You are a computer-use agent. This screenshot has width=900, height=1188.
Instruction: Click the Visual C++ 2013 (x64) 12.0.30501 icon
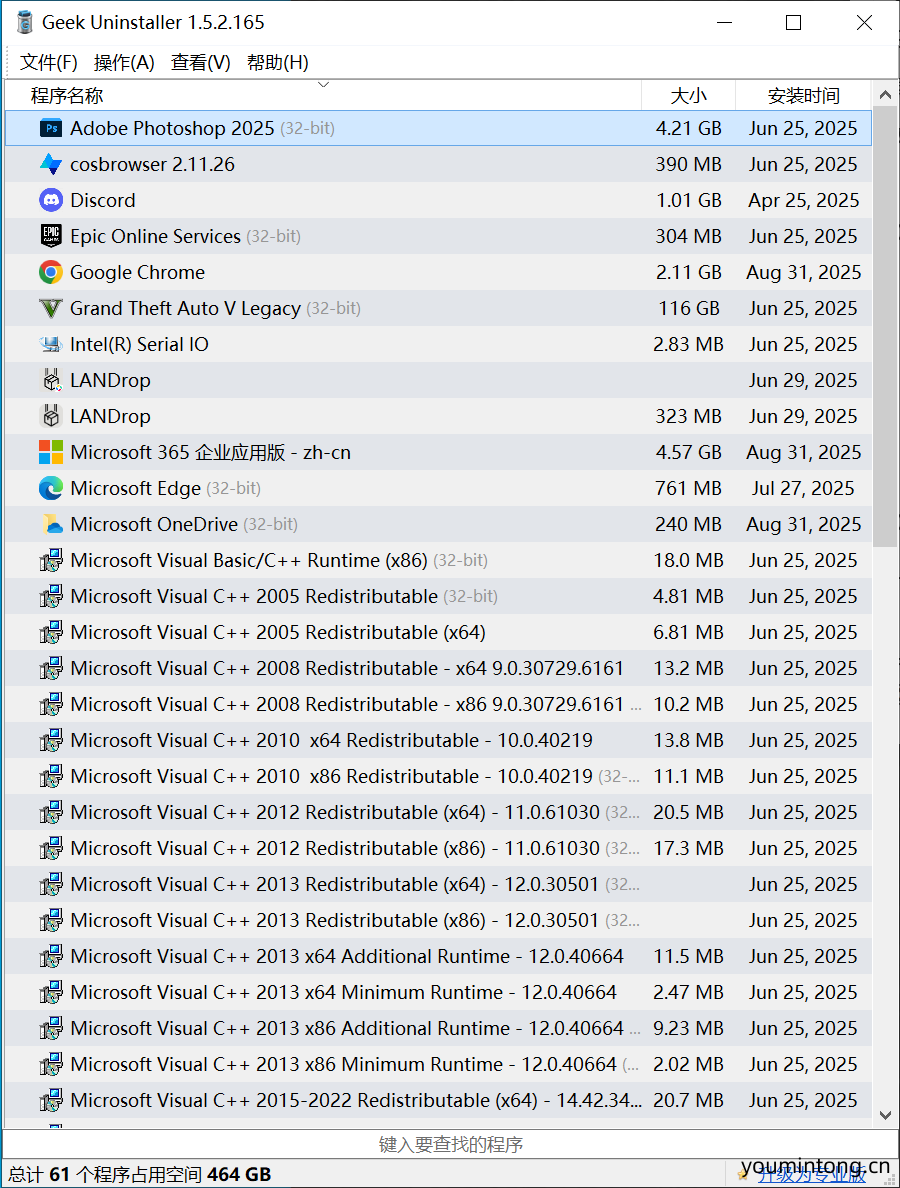coord(51,884)
